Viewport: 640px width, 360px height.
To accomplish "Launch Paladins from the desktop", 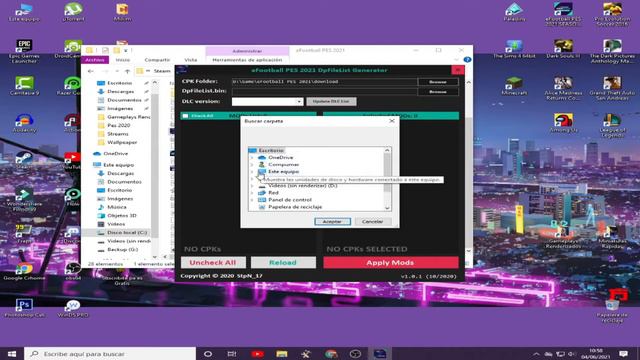I will [514, 11].
